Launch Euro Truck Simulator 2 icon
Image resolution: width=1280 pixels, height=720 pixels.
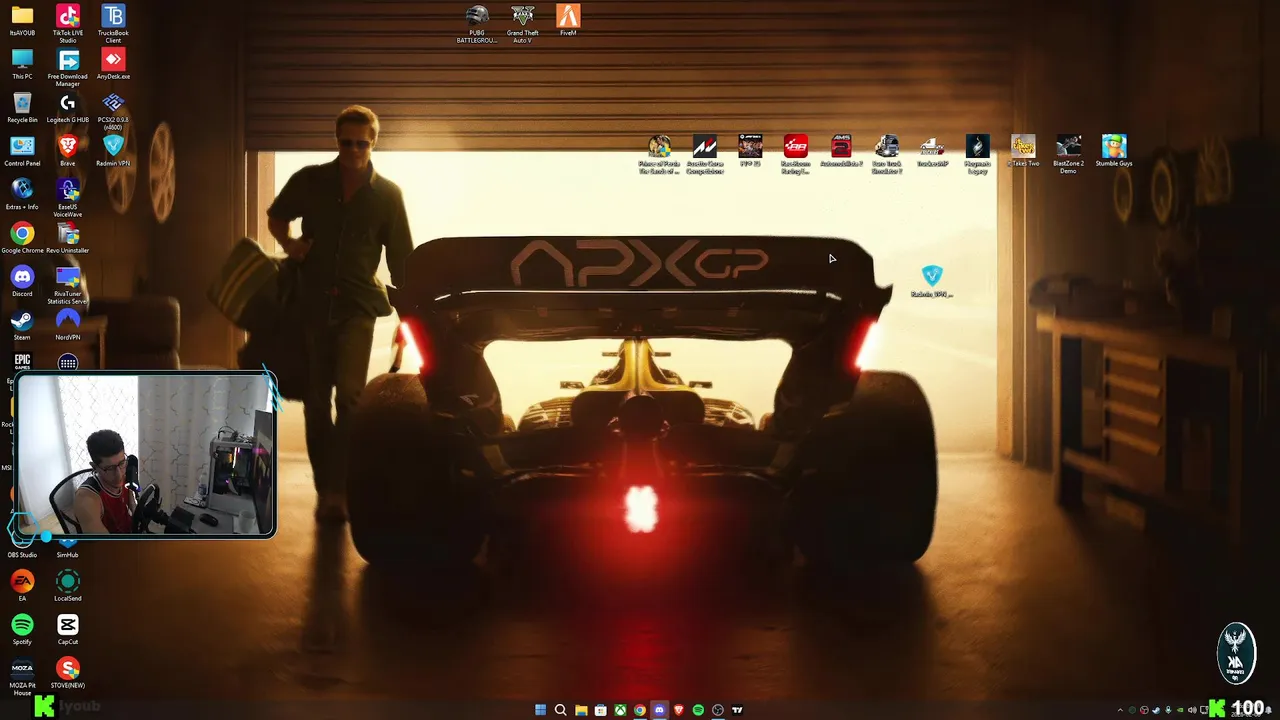886,154
